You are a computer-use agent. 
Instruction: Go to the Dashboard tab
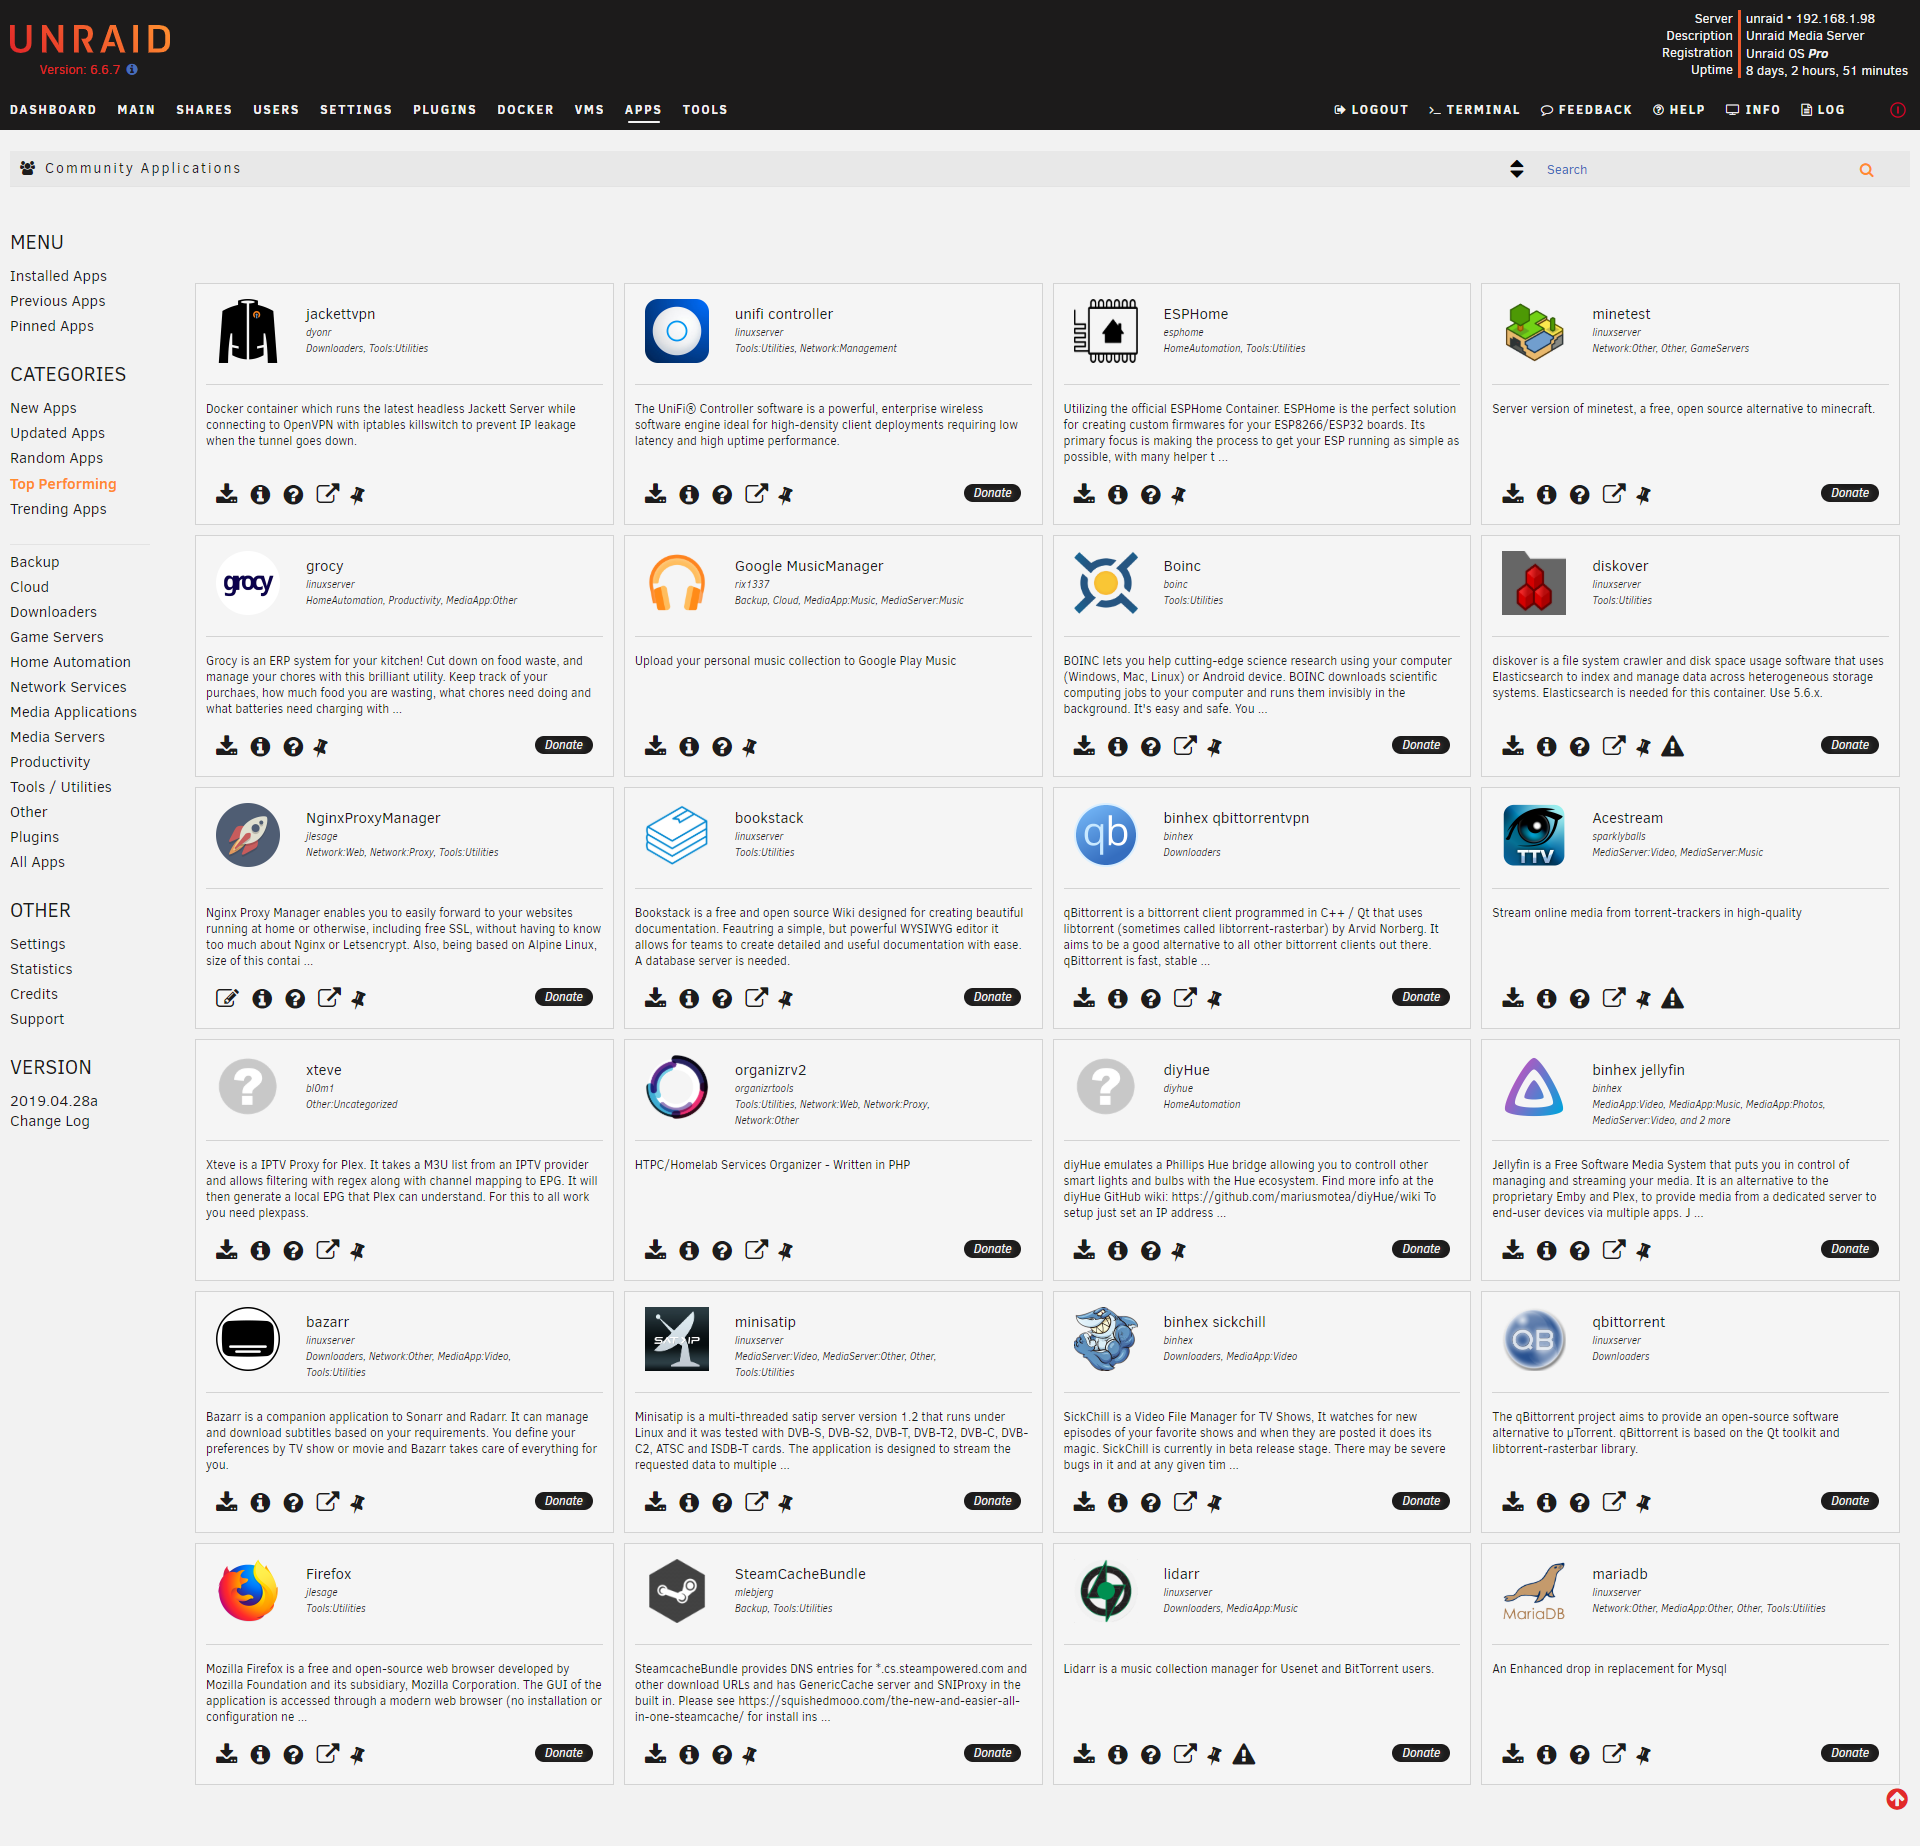53,110
